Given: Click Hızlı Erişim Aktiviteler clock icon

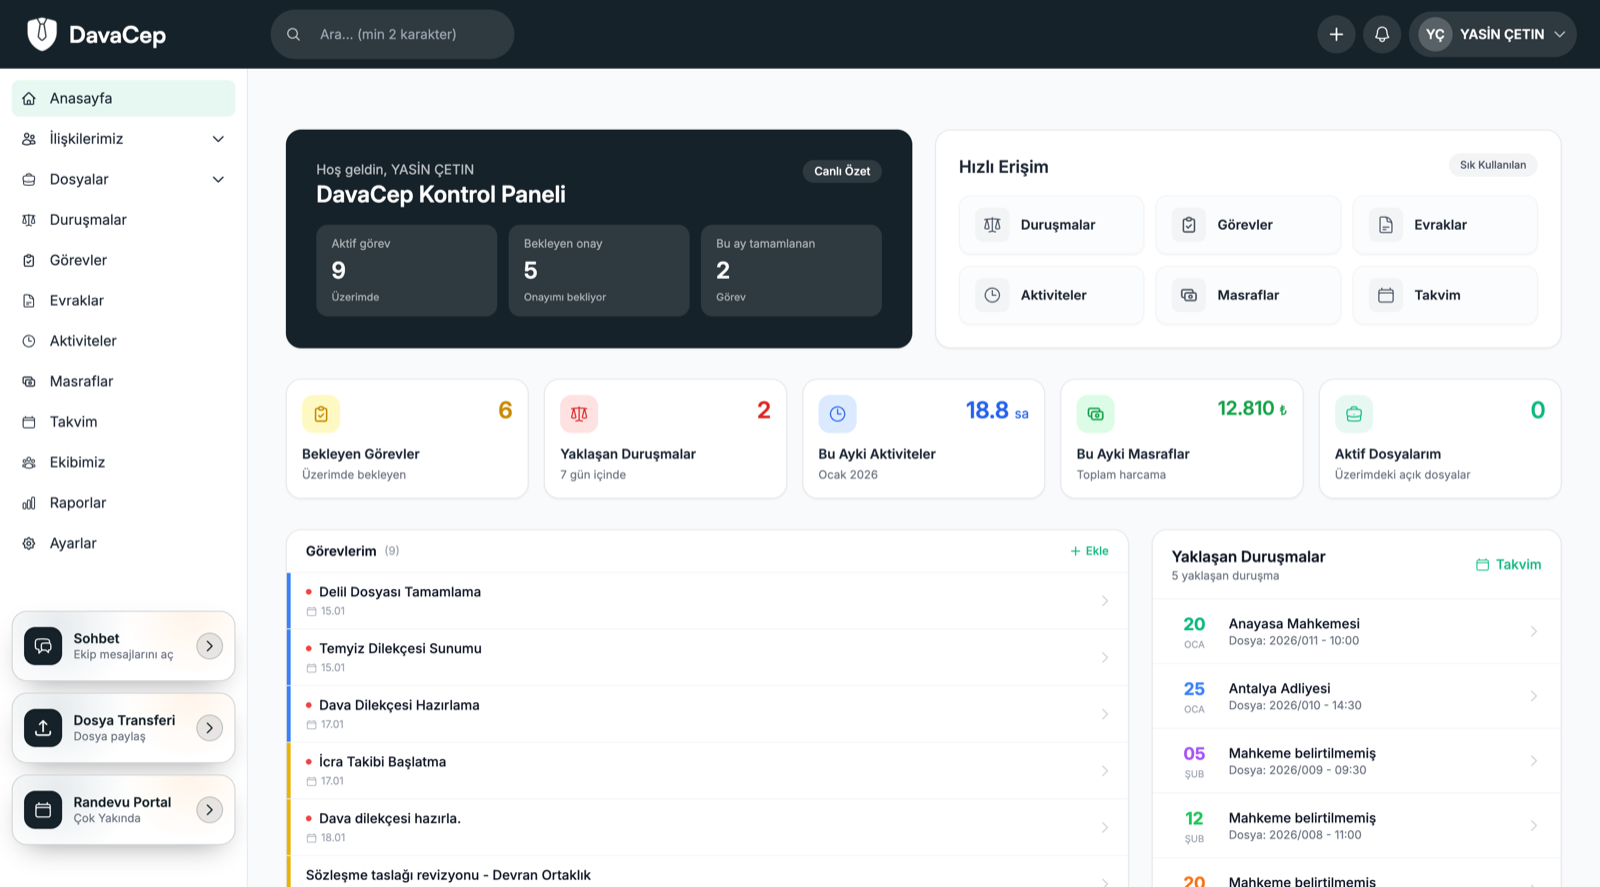Looking at the screenshot, I should click(992, 295).
